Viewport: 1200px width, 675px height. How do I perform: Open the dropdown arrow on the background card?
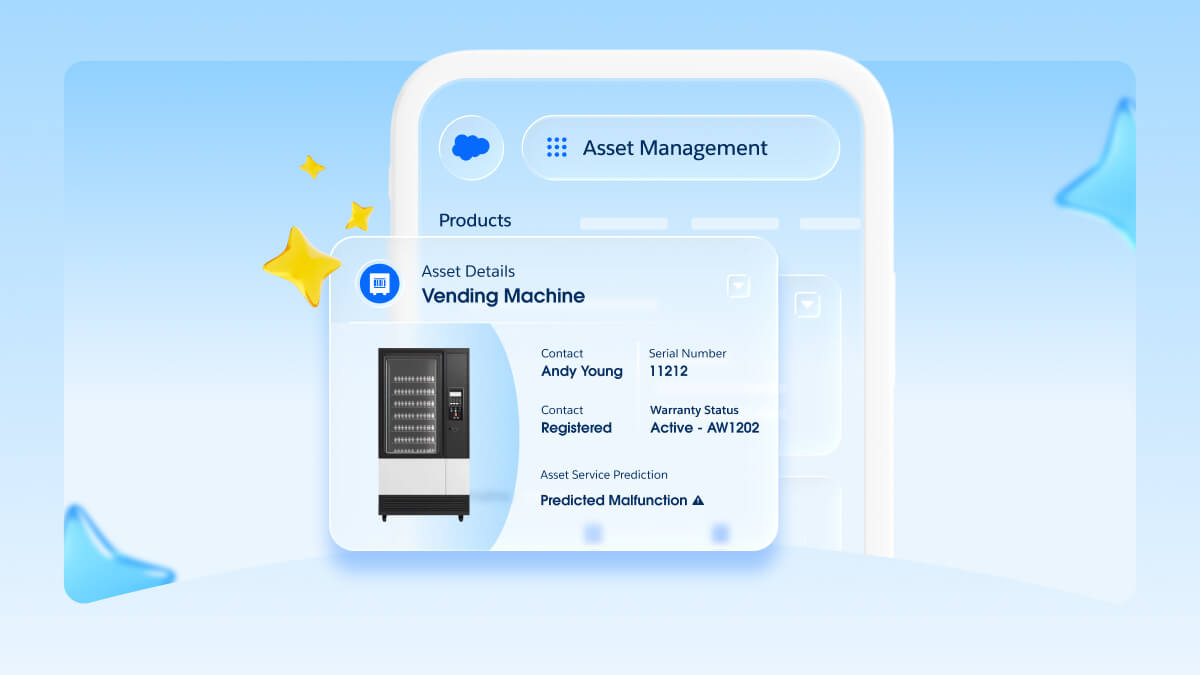[807, 304]
